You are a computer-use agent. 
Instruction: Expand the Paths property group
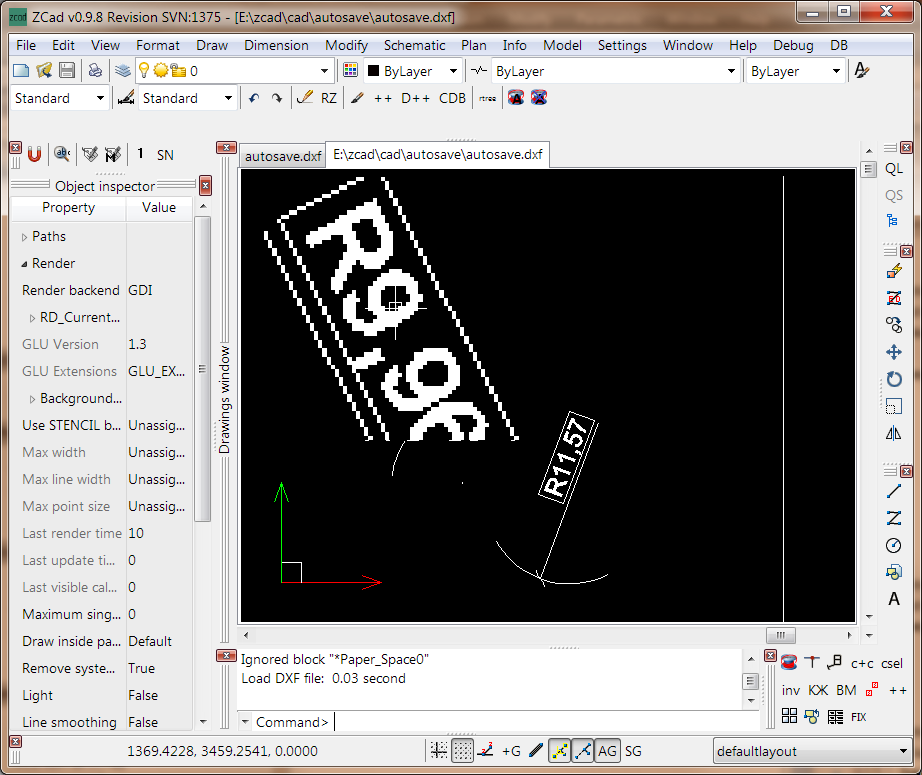pyautogui.click(x=25, y=237)
